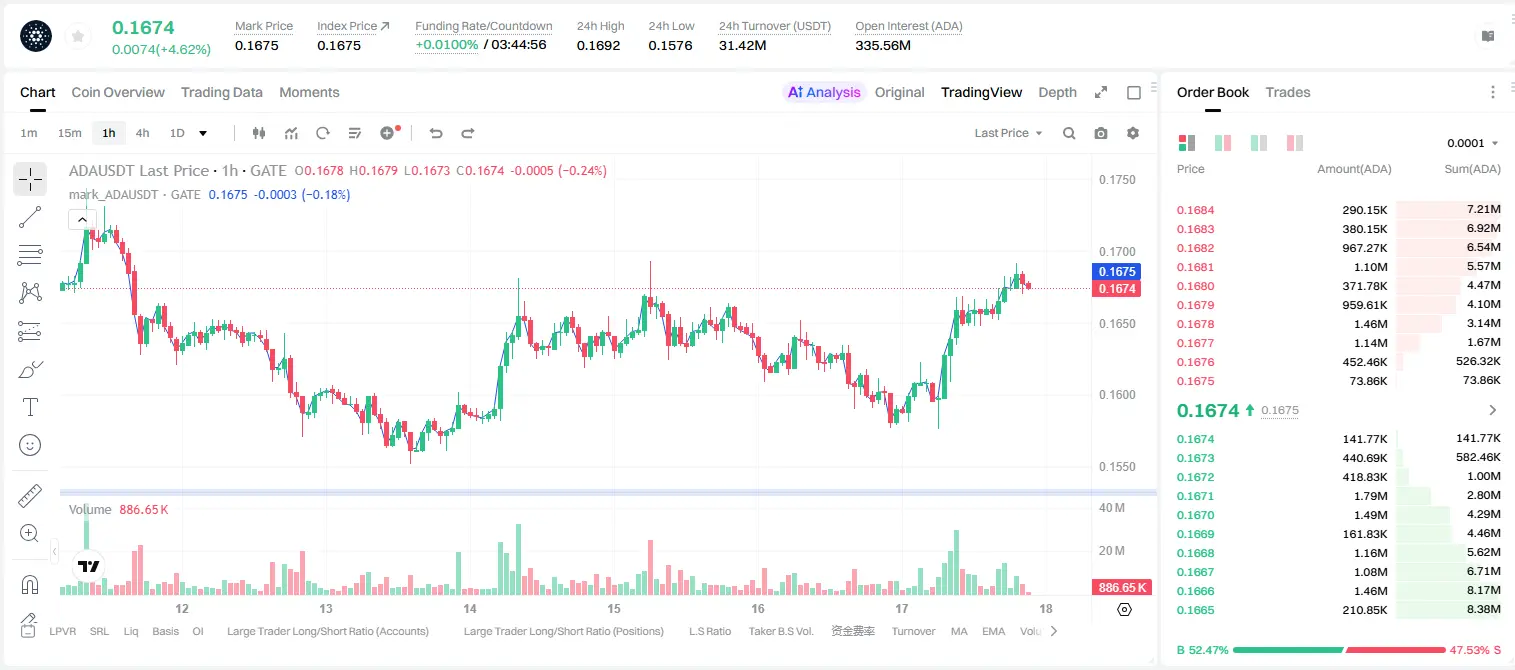1515x670 pixels.
Task: Select the ruler measure tool
Action: click(x=30, y=495)
